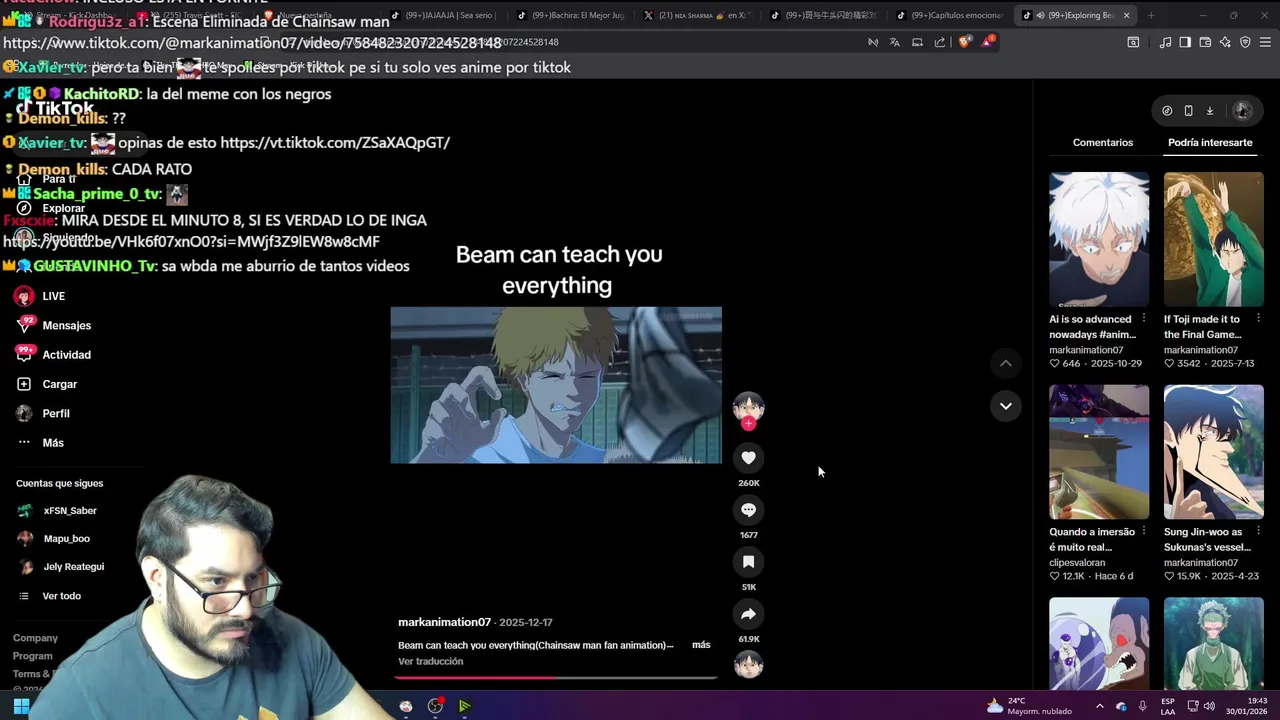Open the Brave VPN shield icon
The image size is (1280, 720).
(x=1245, y=42)
